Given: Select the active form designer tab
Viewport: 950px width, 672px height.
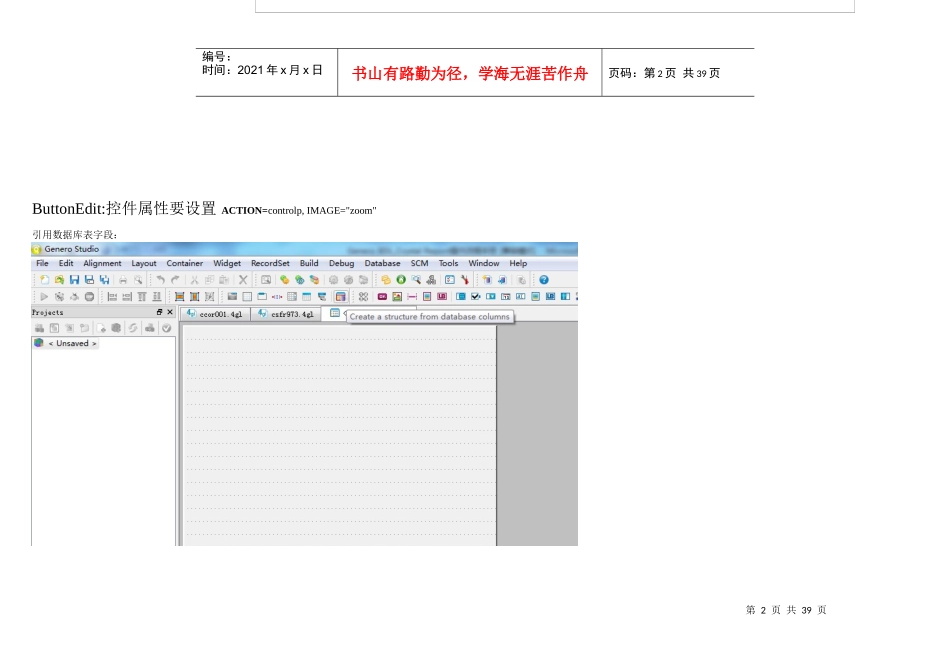Looking at the screenshot, I should click(x=334, y=313).
